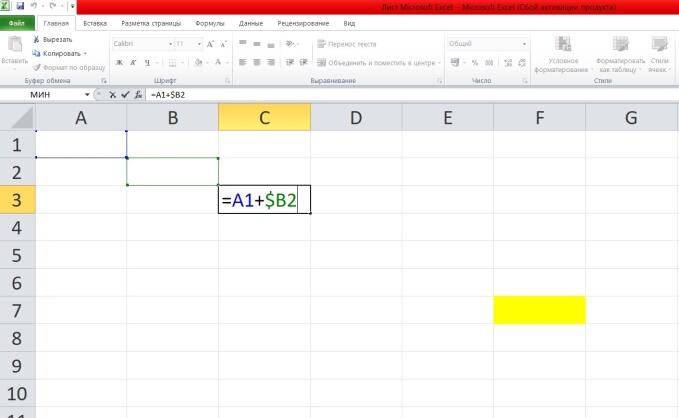Click the comma style 000 icon
679x418 pixels.
(489, 63)
